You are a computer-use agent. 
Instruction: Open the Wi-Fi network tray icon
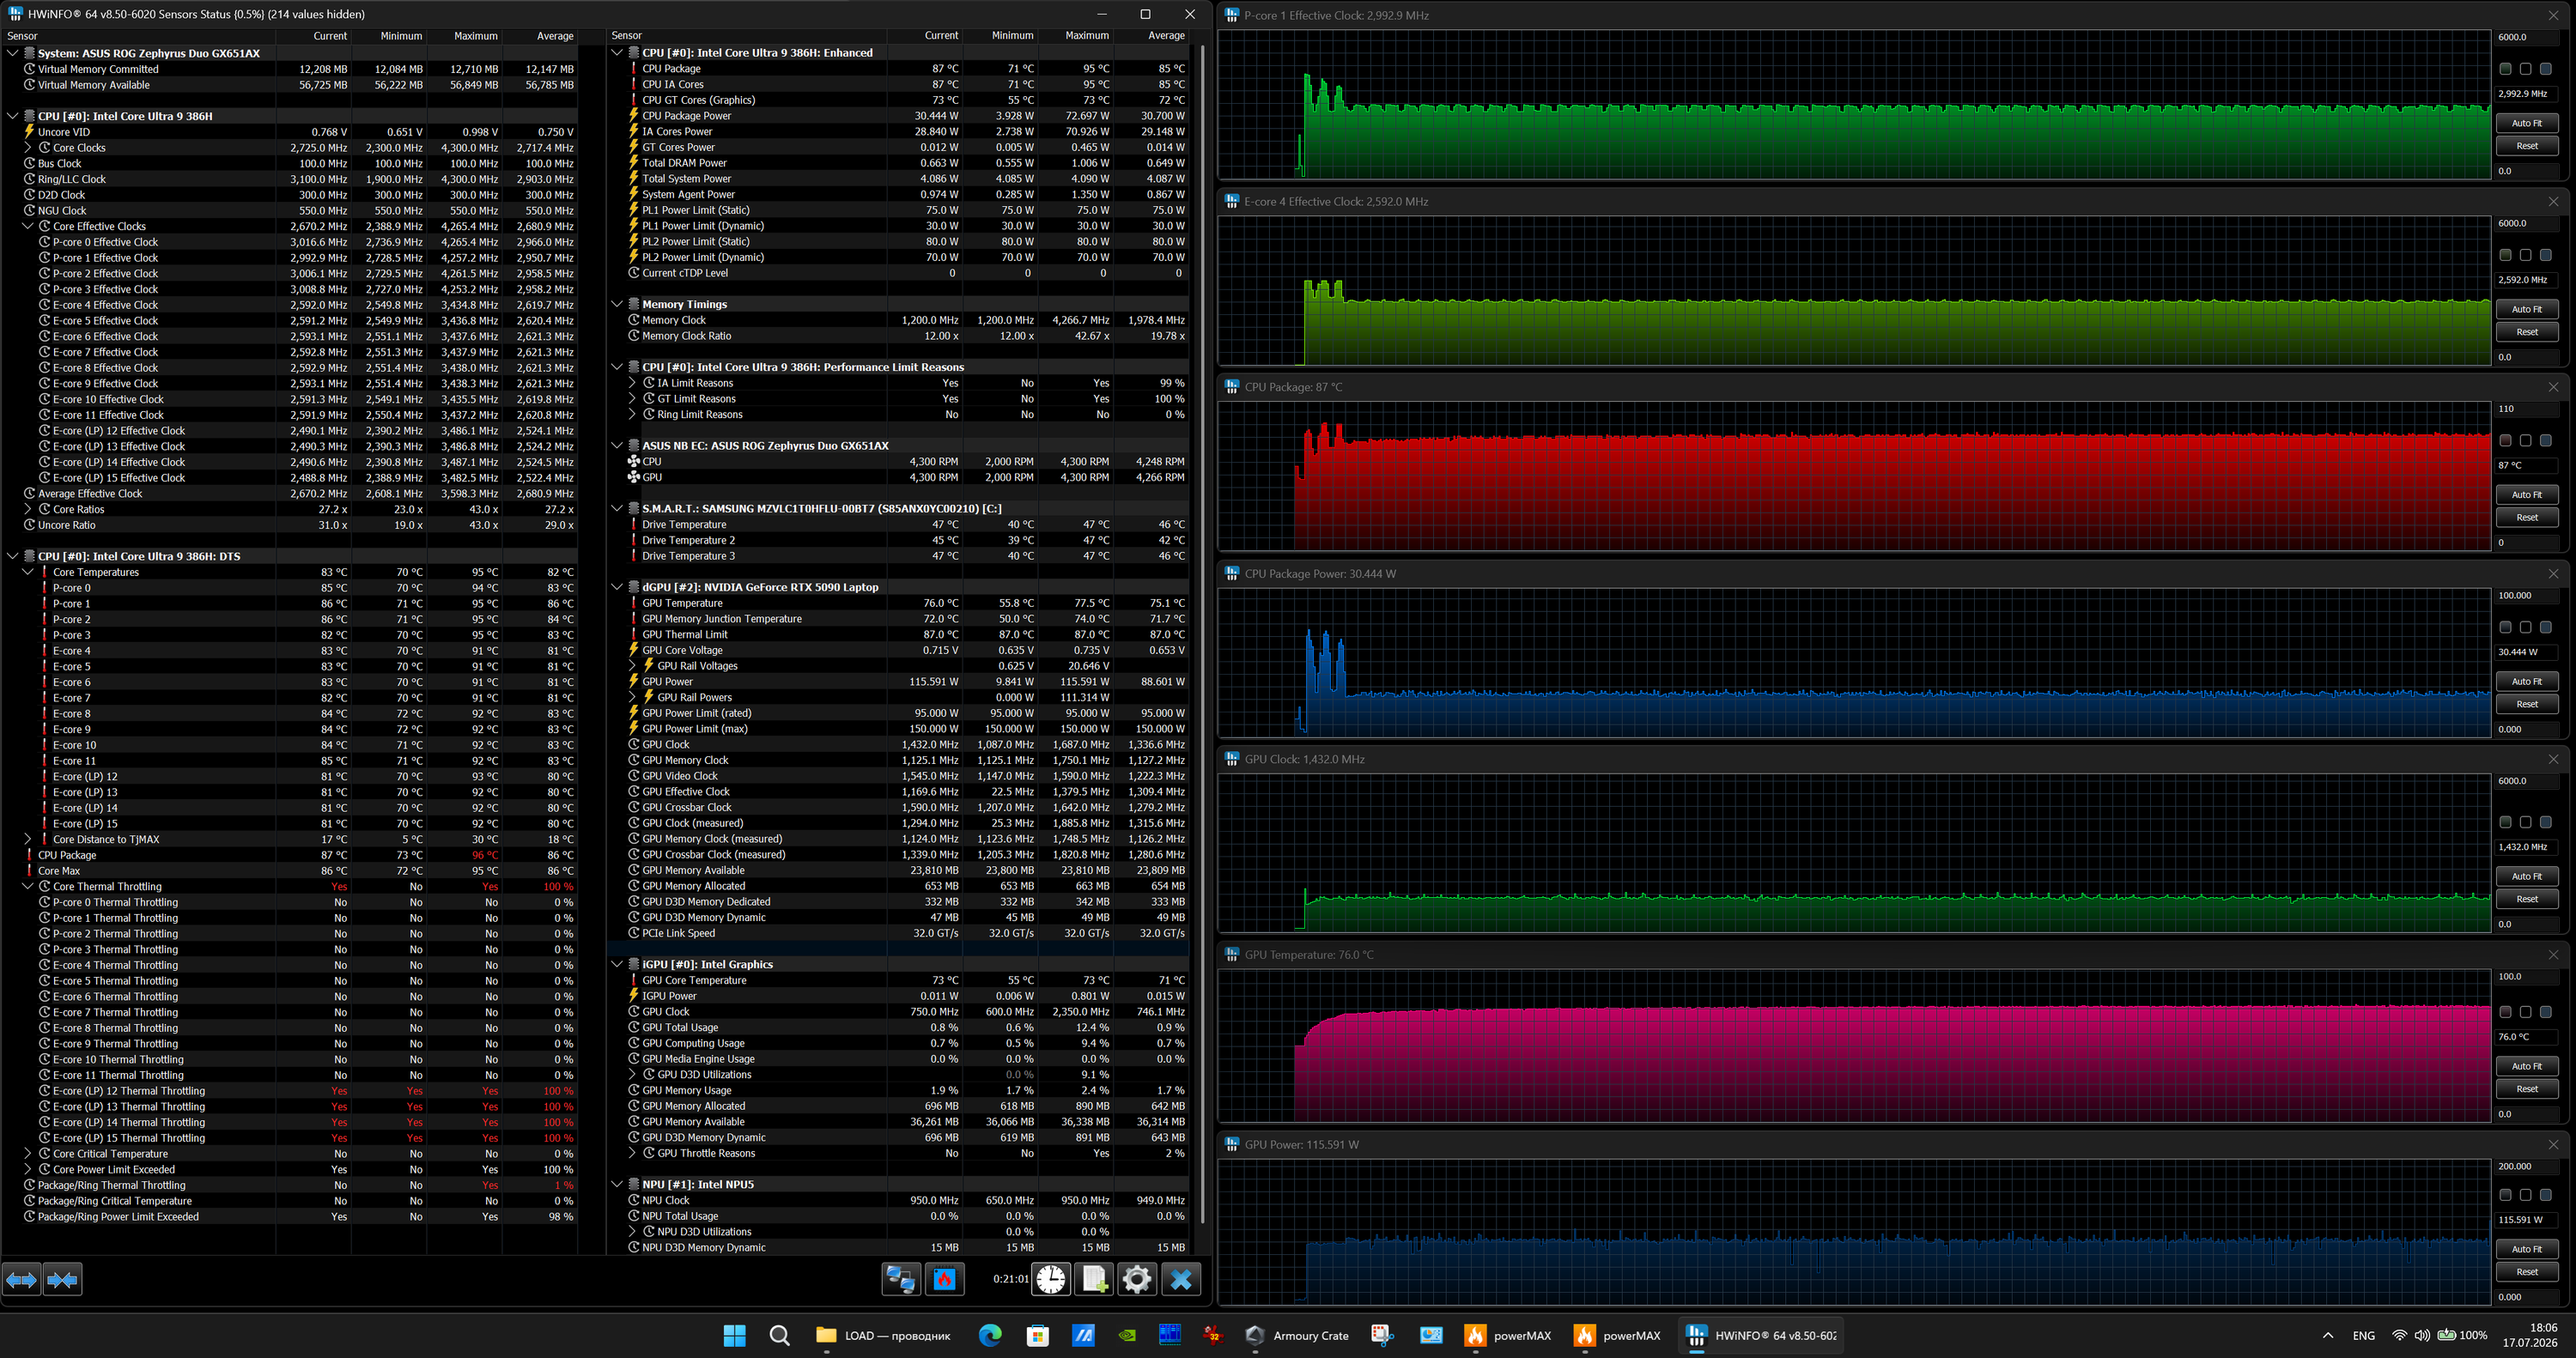click(x=2399, y=1335)
